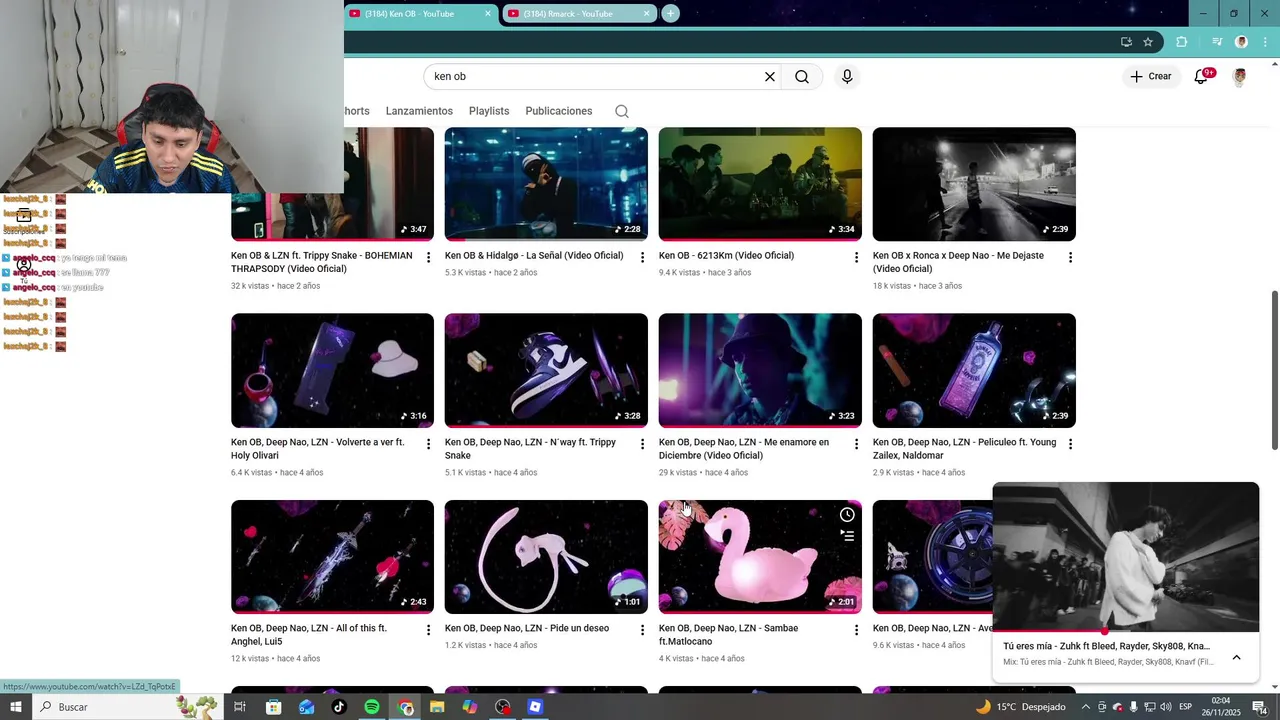
Task: Open options menu for Me enamore en Diciembre
Action: [x=856, y=444]
